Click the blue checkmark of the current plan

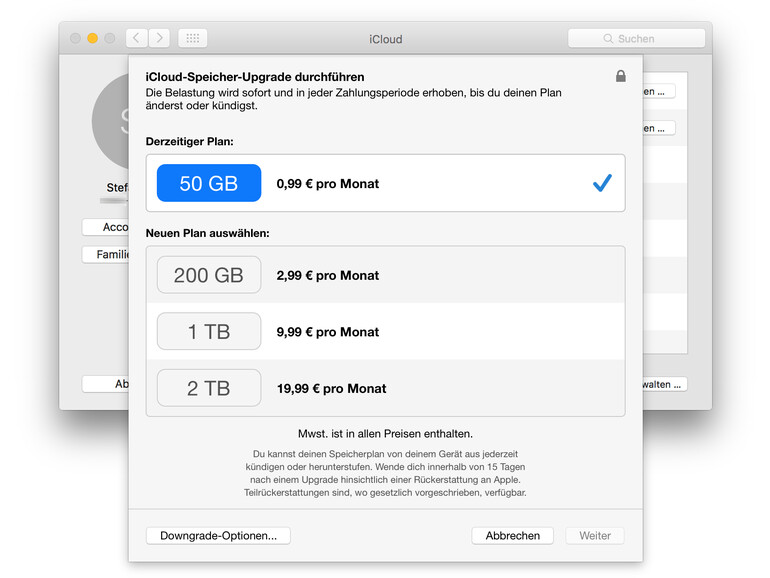point(602,183)
